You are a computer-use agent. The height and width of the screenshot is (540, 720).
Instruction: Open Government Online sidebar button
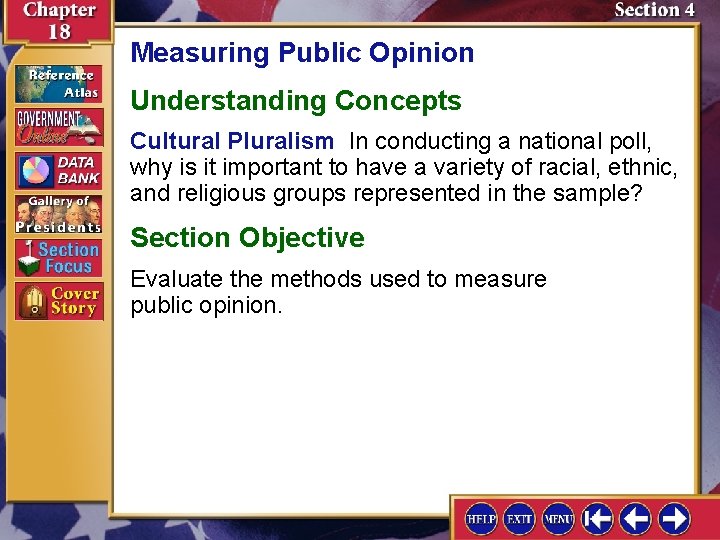59,127
